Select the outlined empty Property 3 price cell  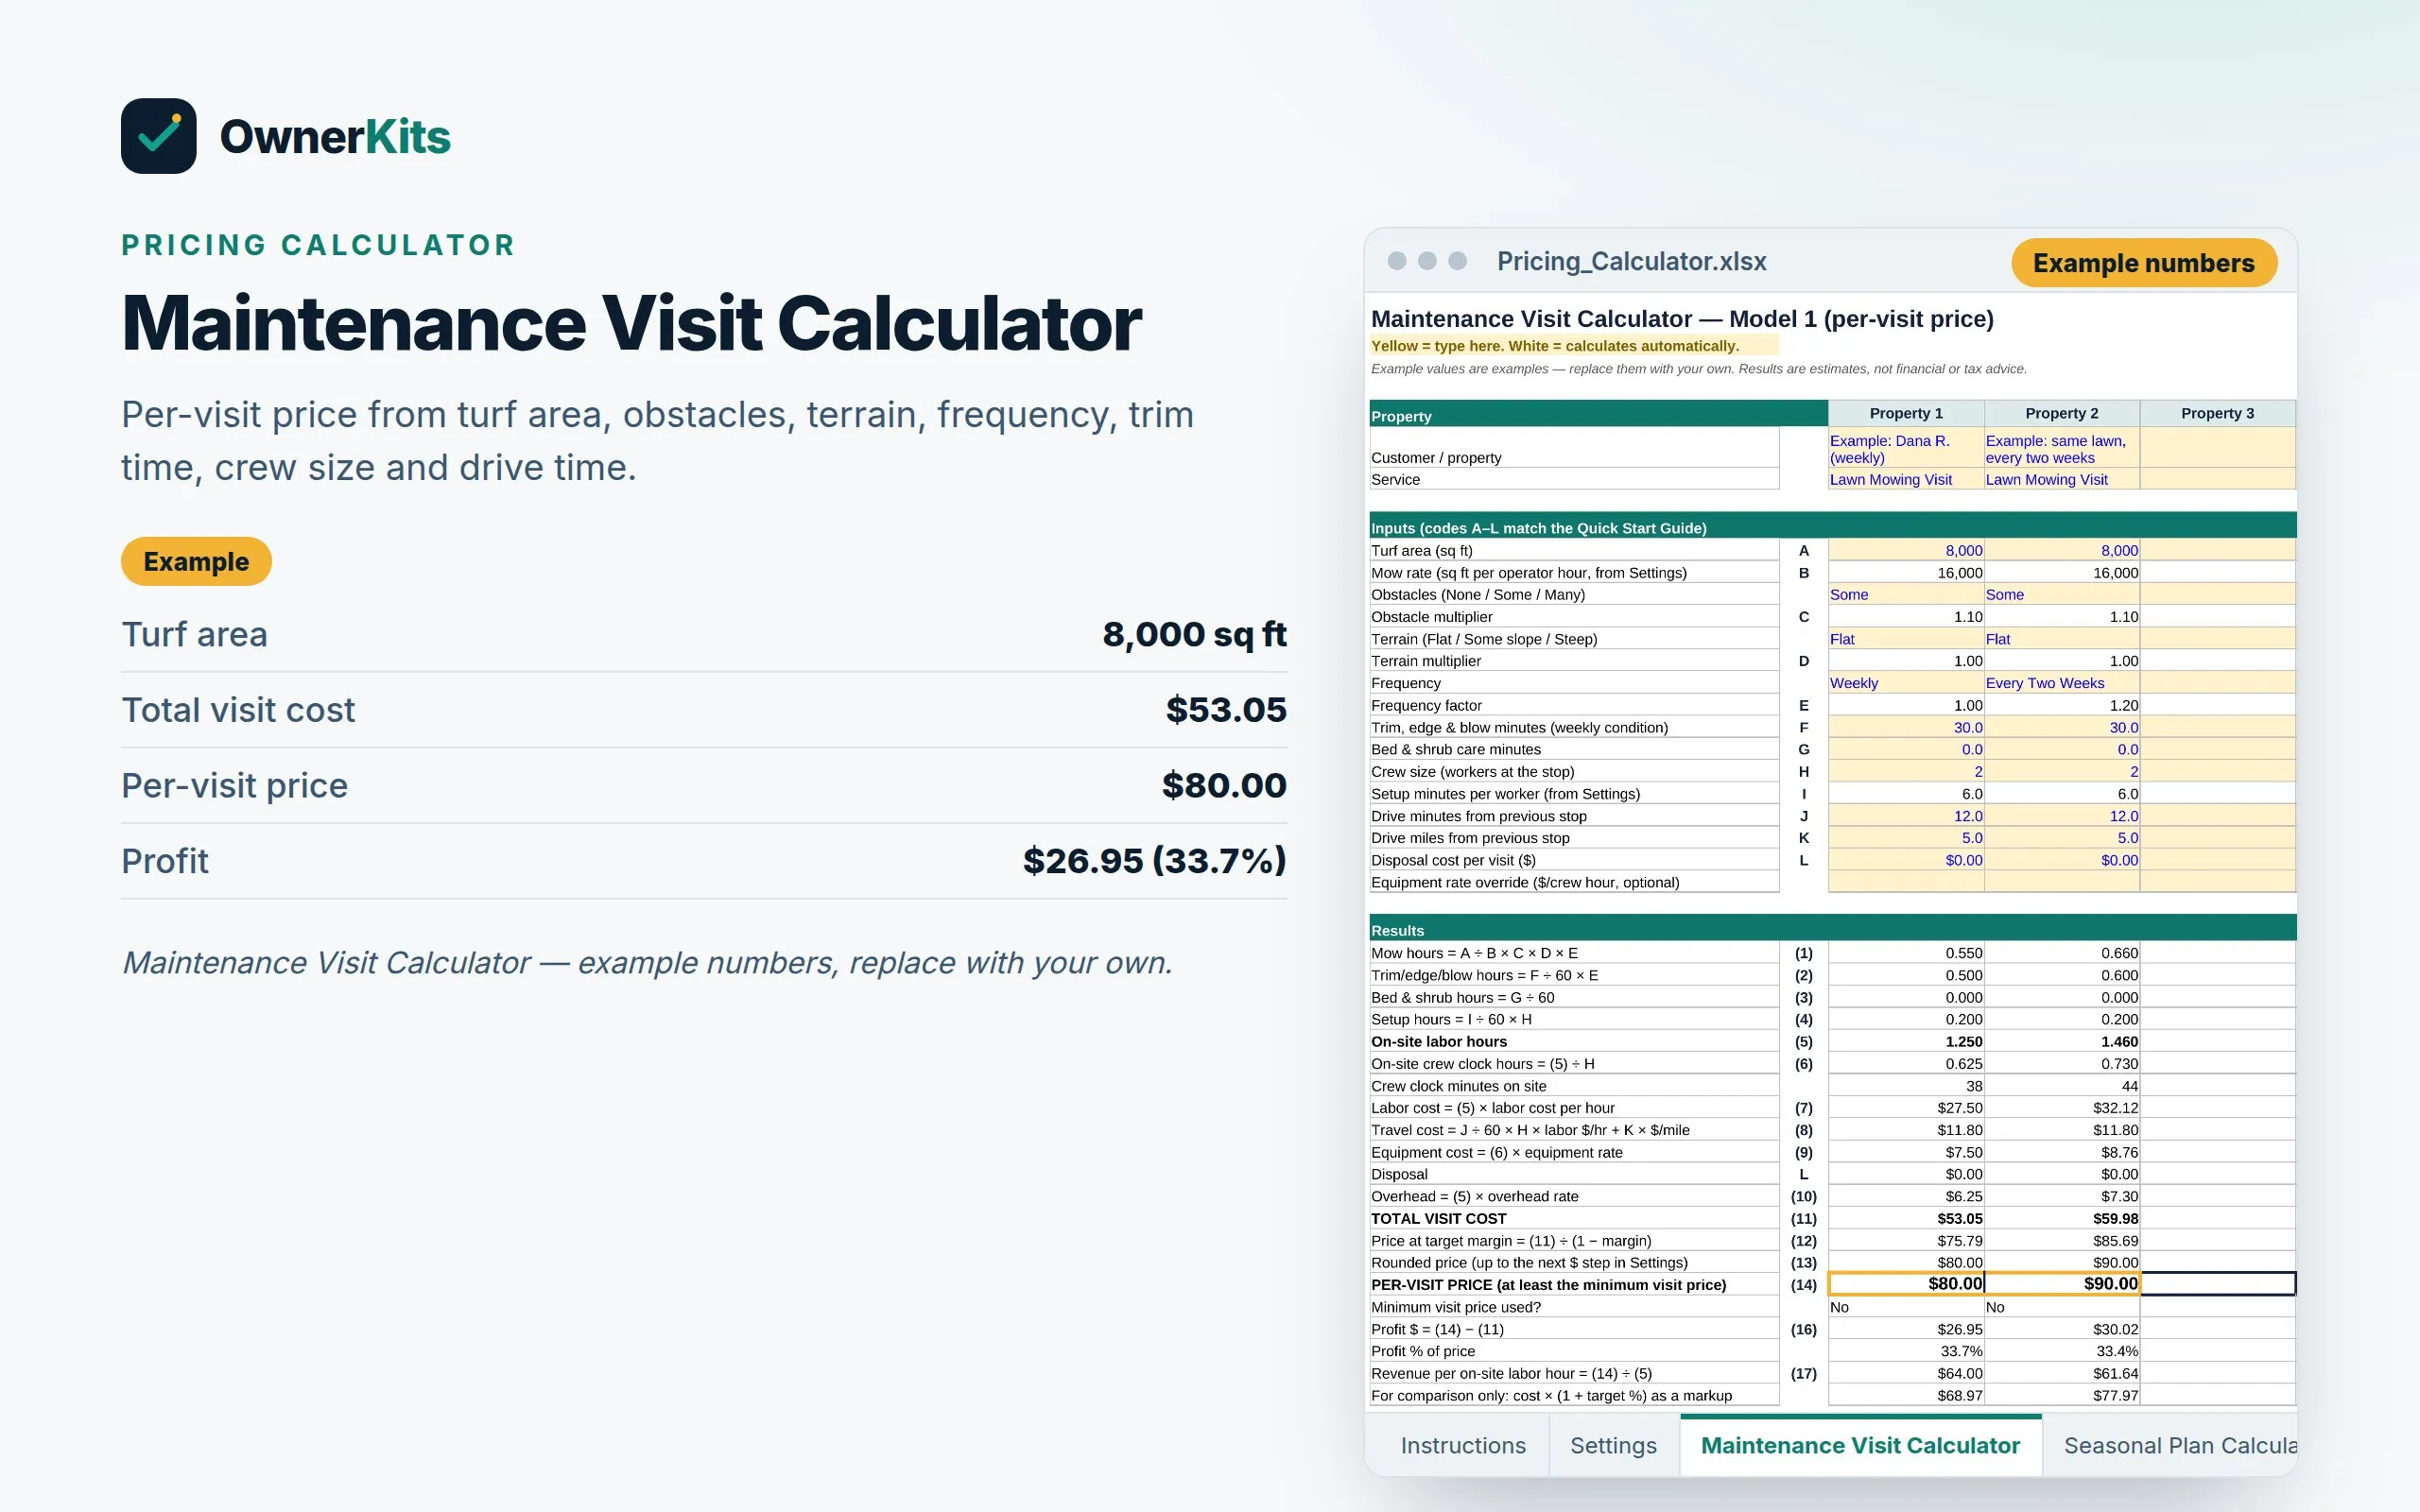point(2218,1284)
